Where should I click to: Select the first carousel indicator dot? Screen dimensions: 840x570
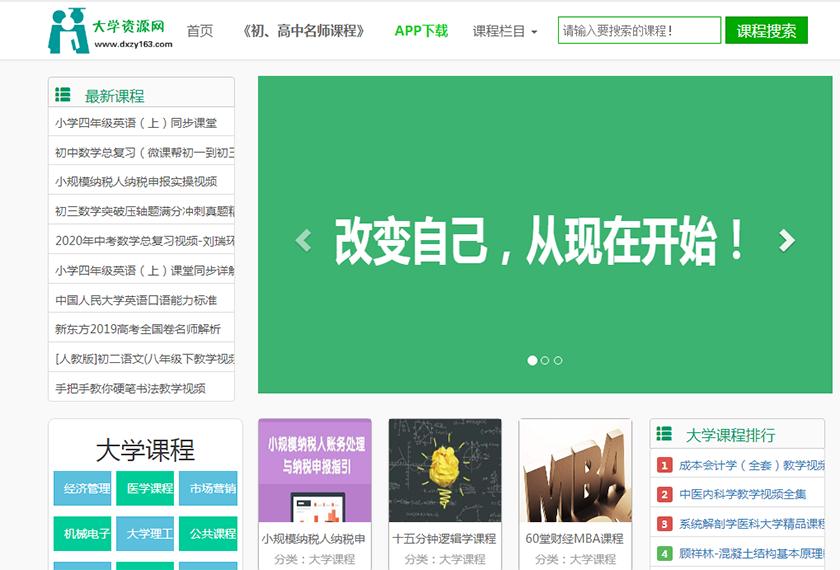tap(532, 361)
